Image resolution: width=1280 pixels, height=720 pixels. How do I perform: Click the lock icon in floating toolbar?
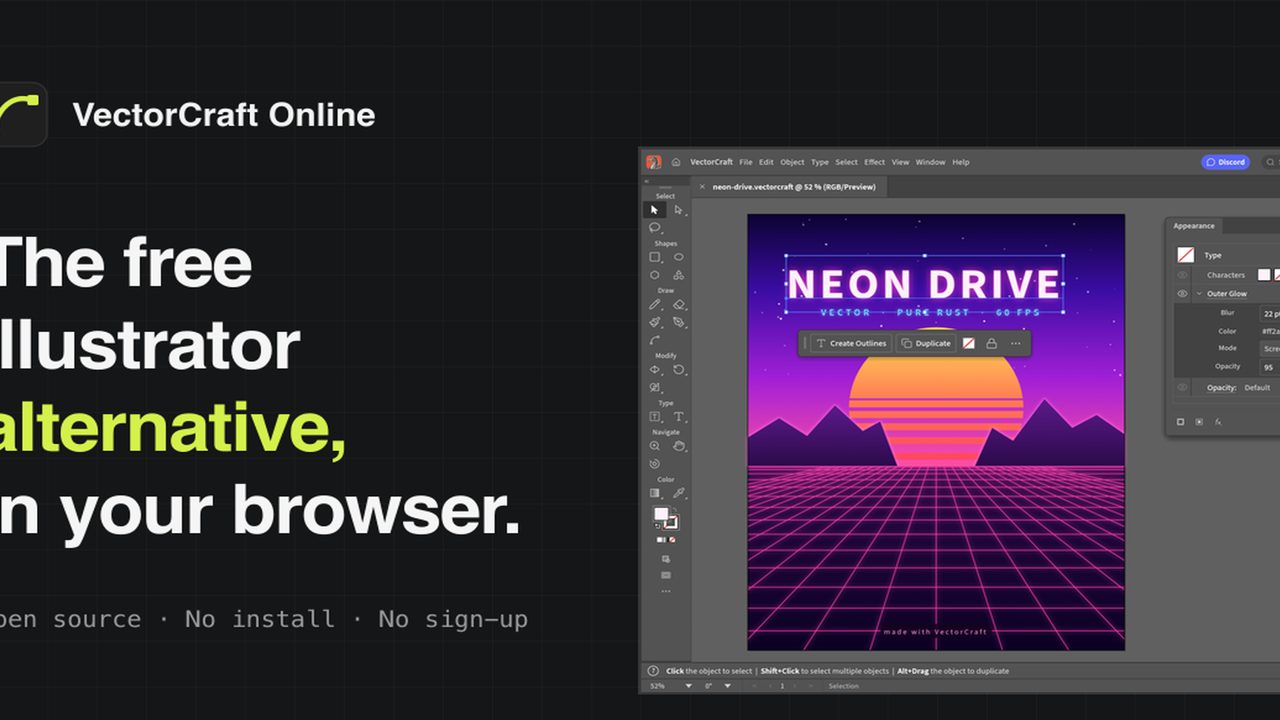coord(991,343)
